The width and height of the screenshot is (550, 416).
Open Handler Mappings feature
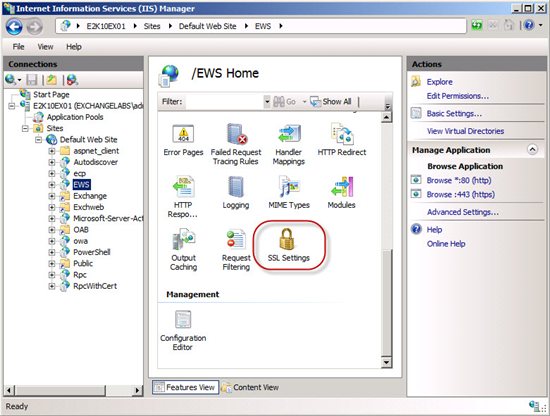point(288,145)
